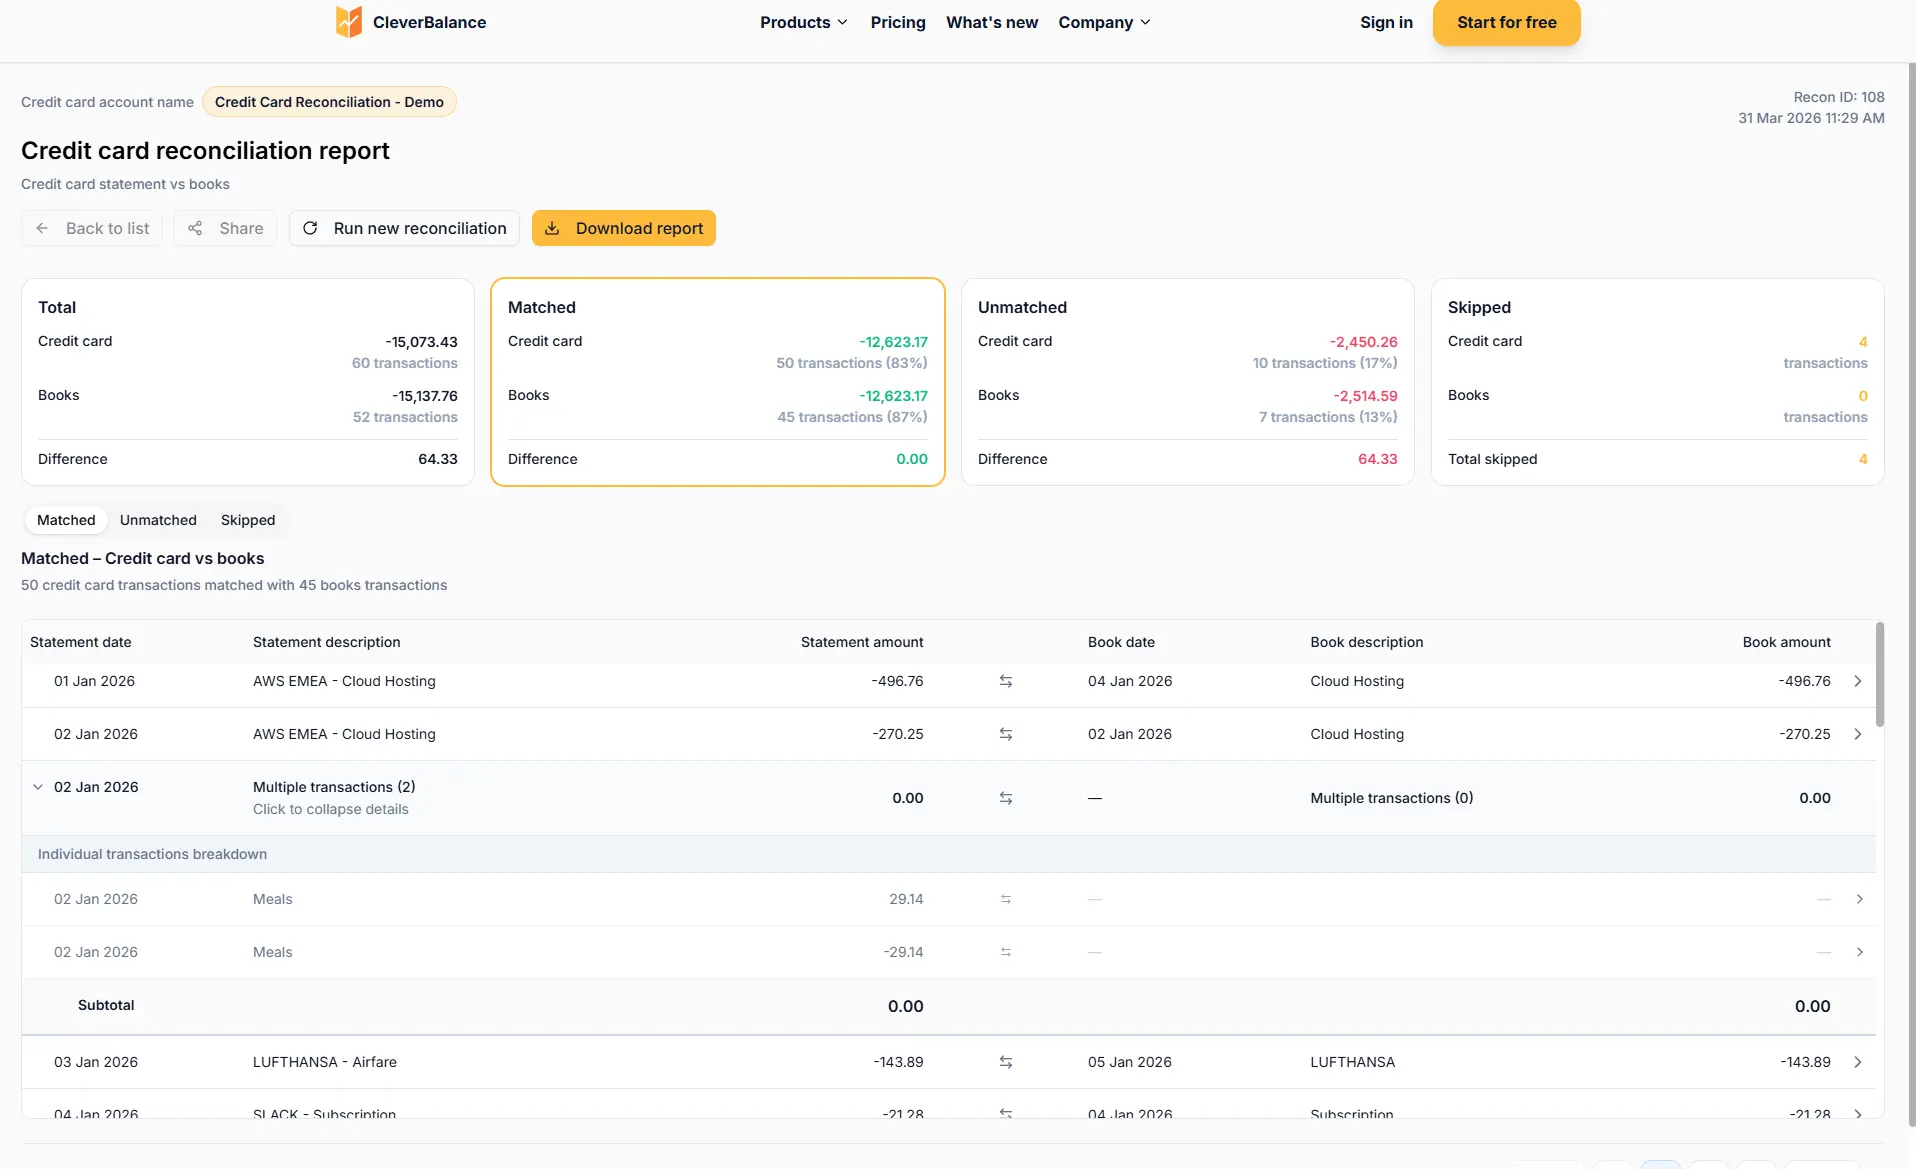Click Total credit card amount -15,073.43
1916x1169 pixels.
[422, 342]
